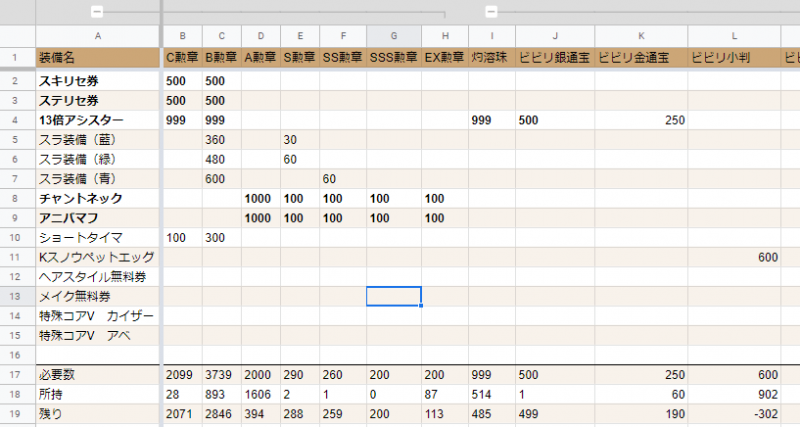Select the cell containing 3739

[221, 373]
